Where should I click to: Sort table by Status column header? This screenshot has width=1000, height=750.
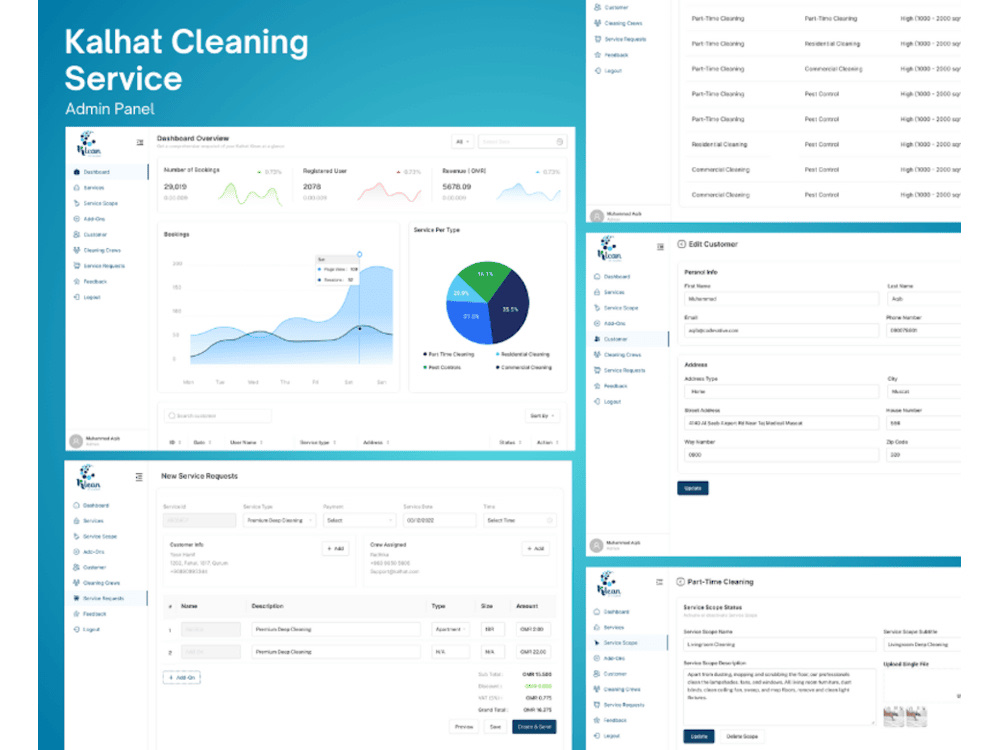[510, 442]
